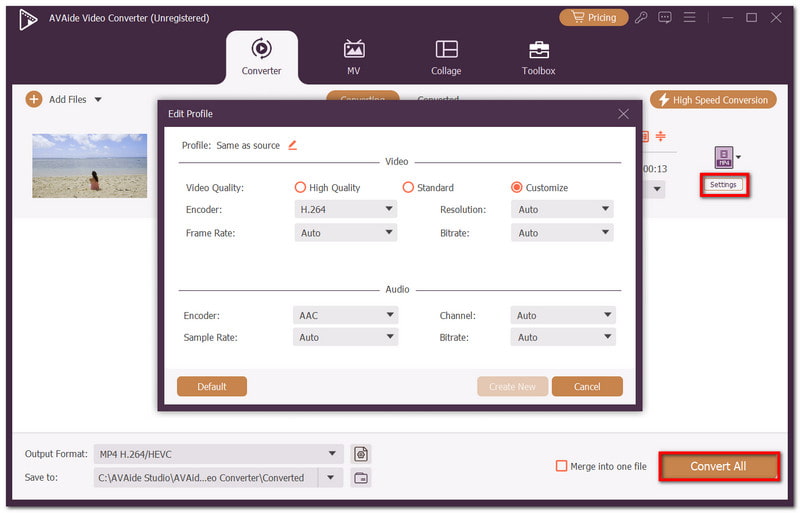This screenshot has width=800, height=513.
Task: Open the audio Channel dropdown
Action: click(x=563, y=315)
